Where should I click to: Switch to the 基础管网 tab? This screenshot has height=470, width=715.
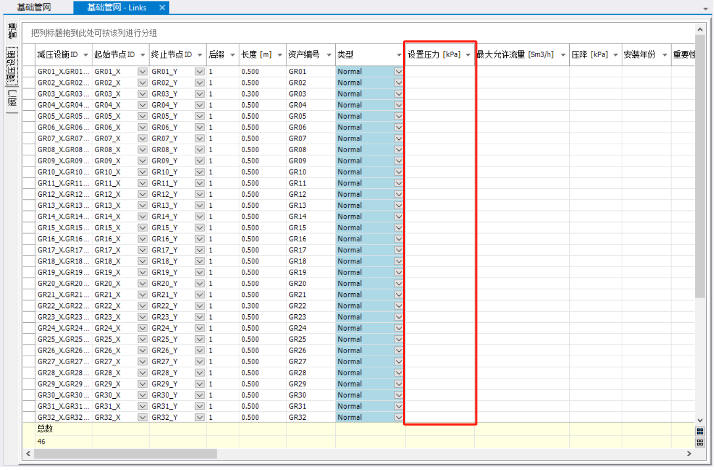(34, 7)
